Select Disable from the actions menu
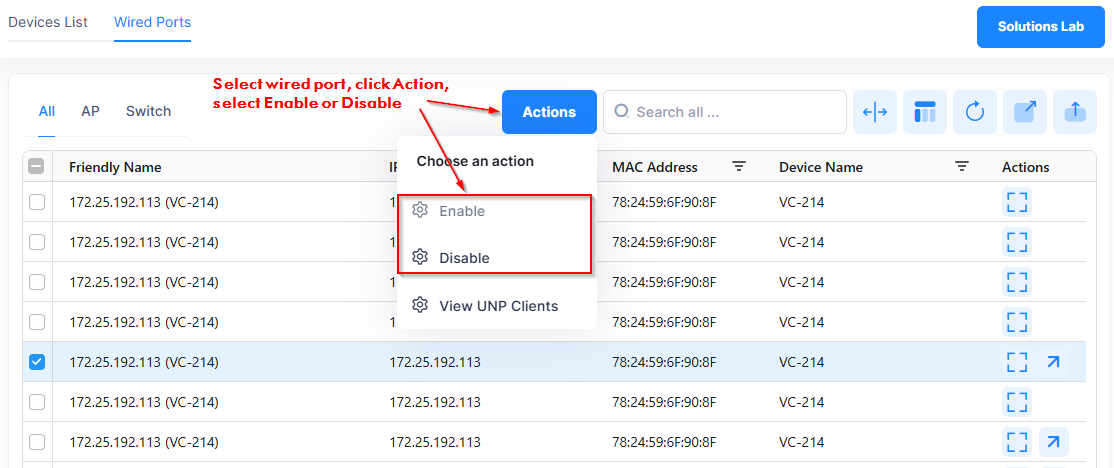Image resolution: width=1114 pixels, height=468 pixels. [464, 258]
